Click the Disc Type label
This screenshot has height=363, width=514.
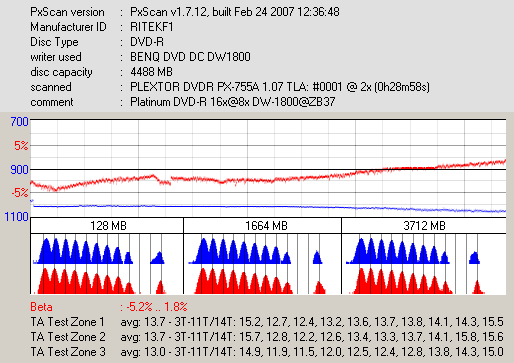54,42
